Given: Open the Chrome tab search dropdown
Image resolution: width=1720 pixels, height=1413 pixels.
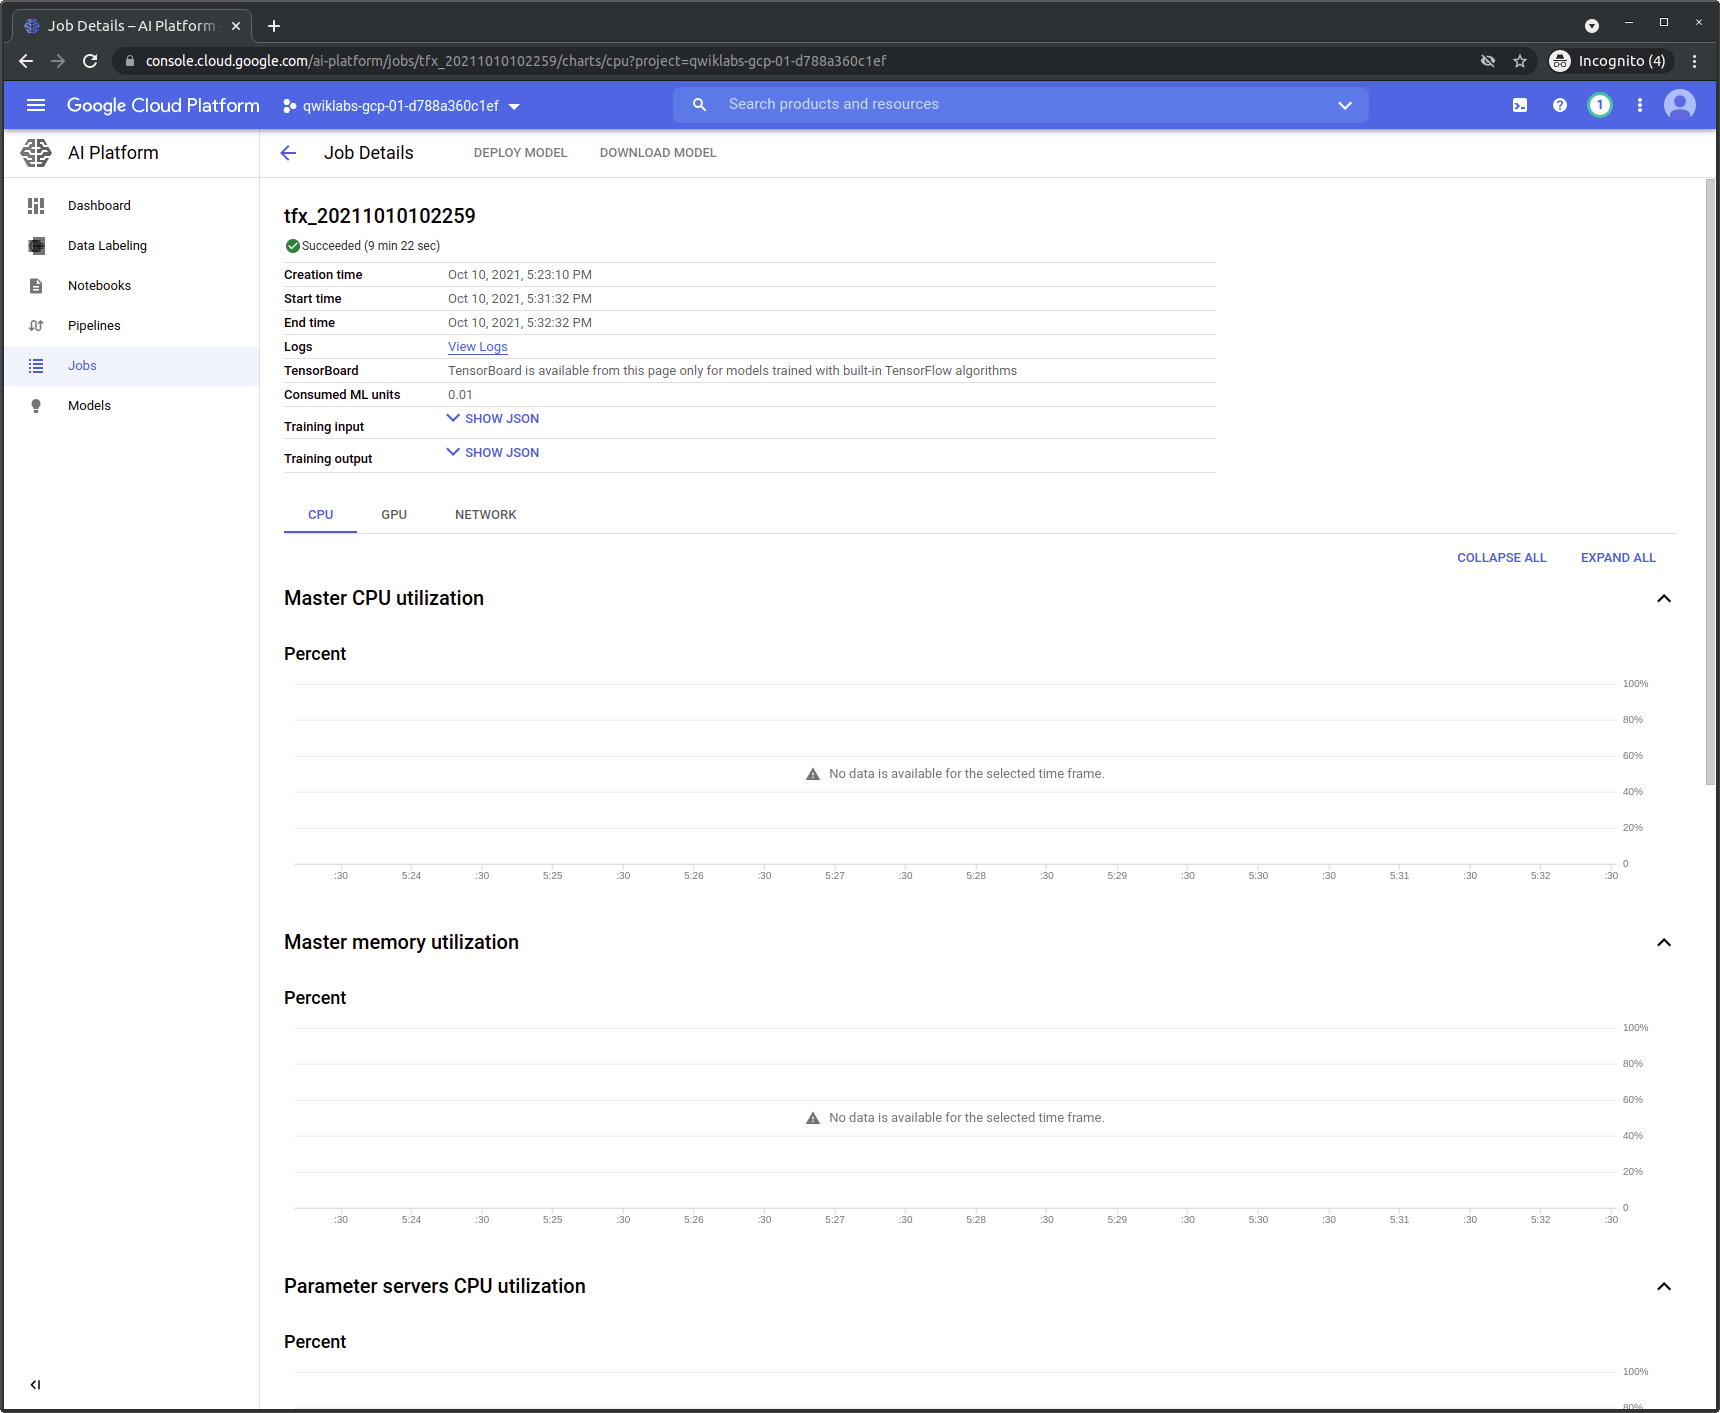Looking at the screenshot, I should (x=1592, y=26).
